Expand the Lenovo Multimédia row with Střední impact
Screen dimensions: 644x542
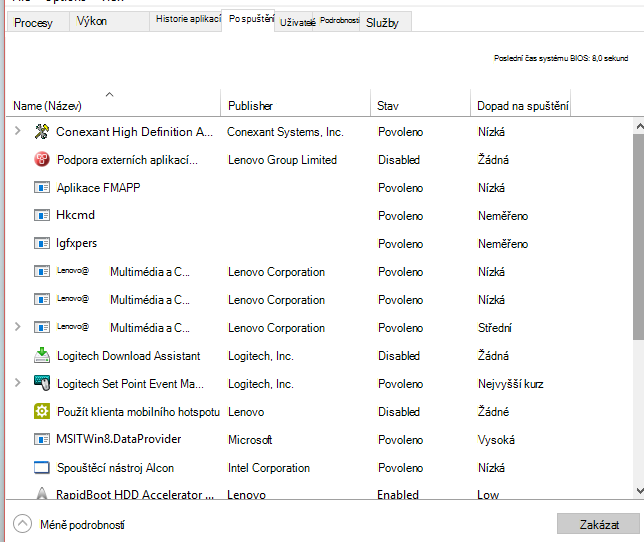tap(17, 327)
